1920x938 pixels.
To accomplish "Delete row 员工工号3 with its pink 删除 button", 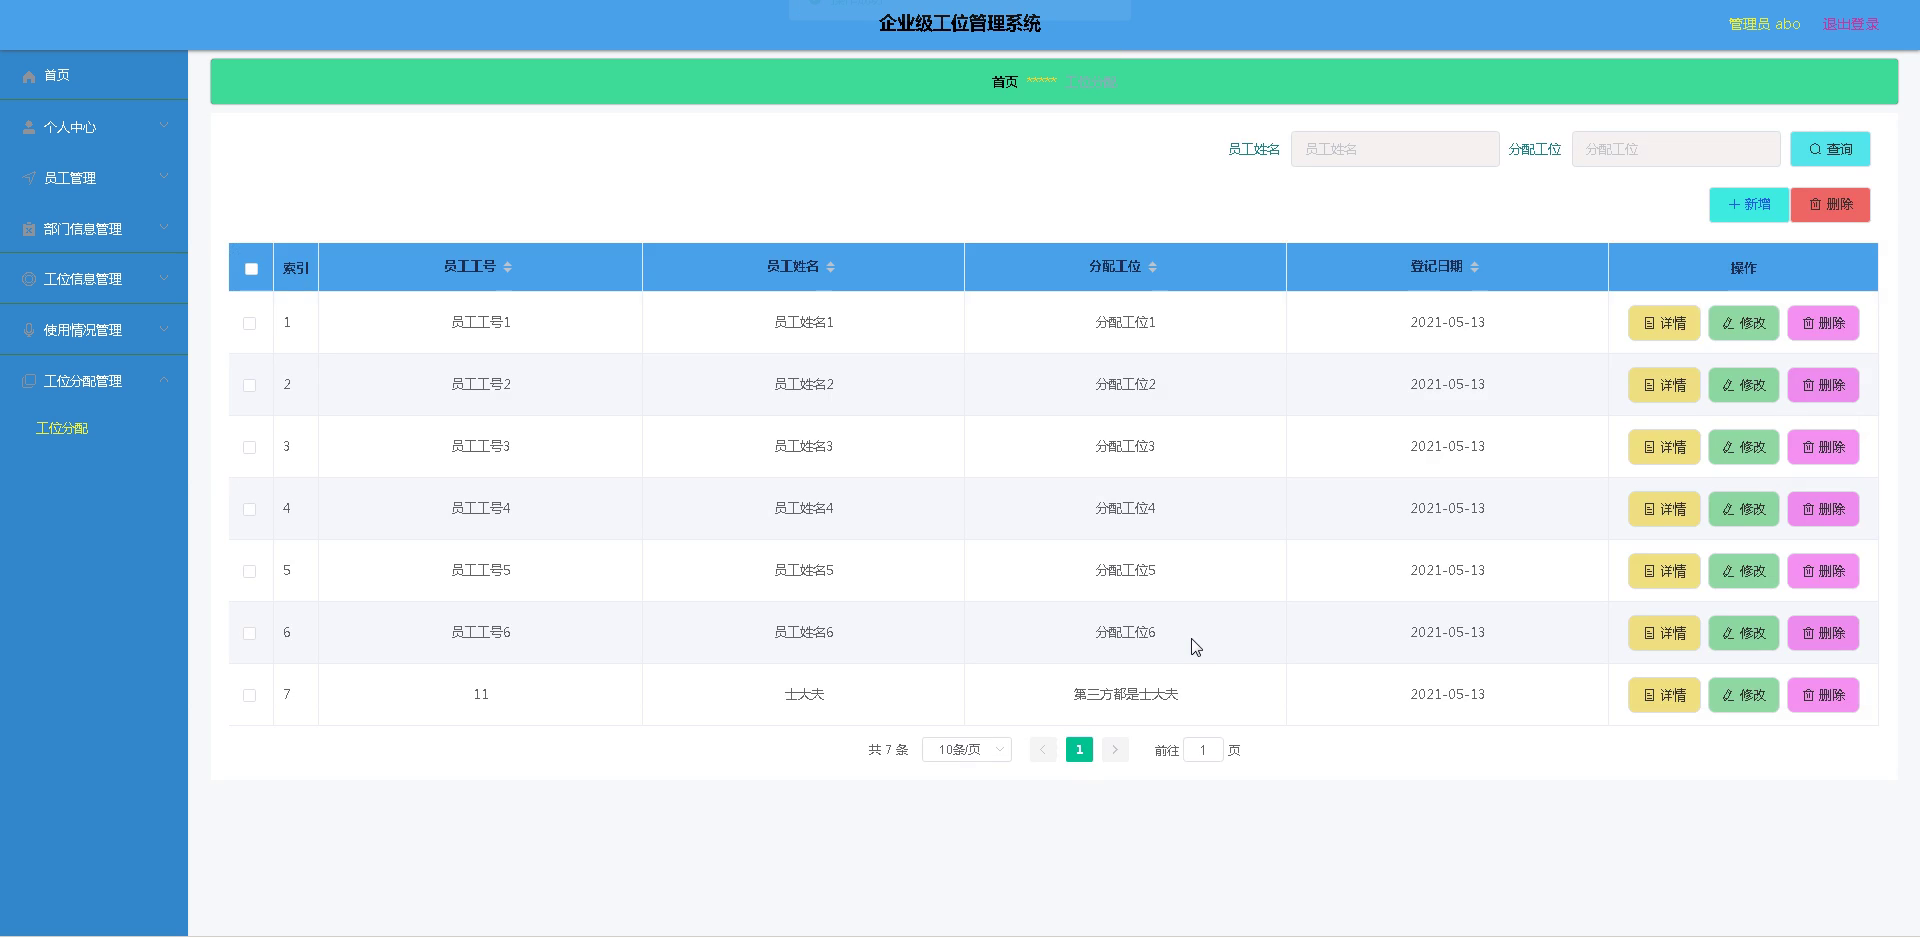I will coord(1823,447).
